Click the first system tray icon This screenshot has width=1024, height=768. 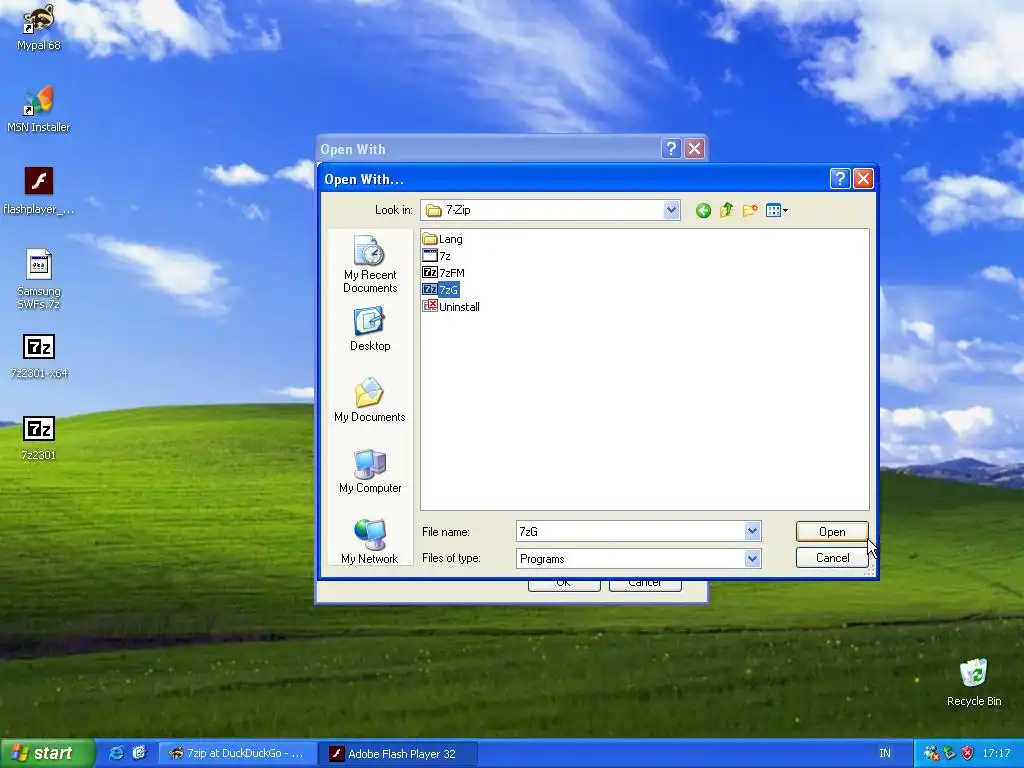931,754
